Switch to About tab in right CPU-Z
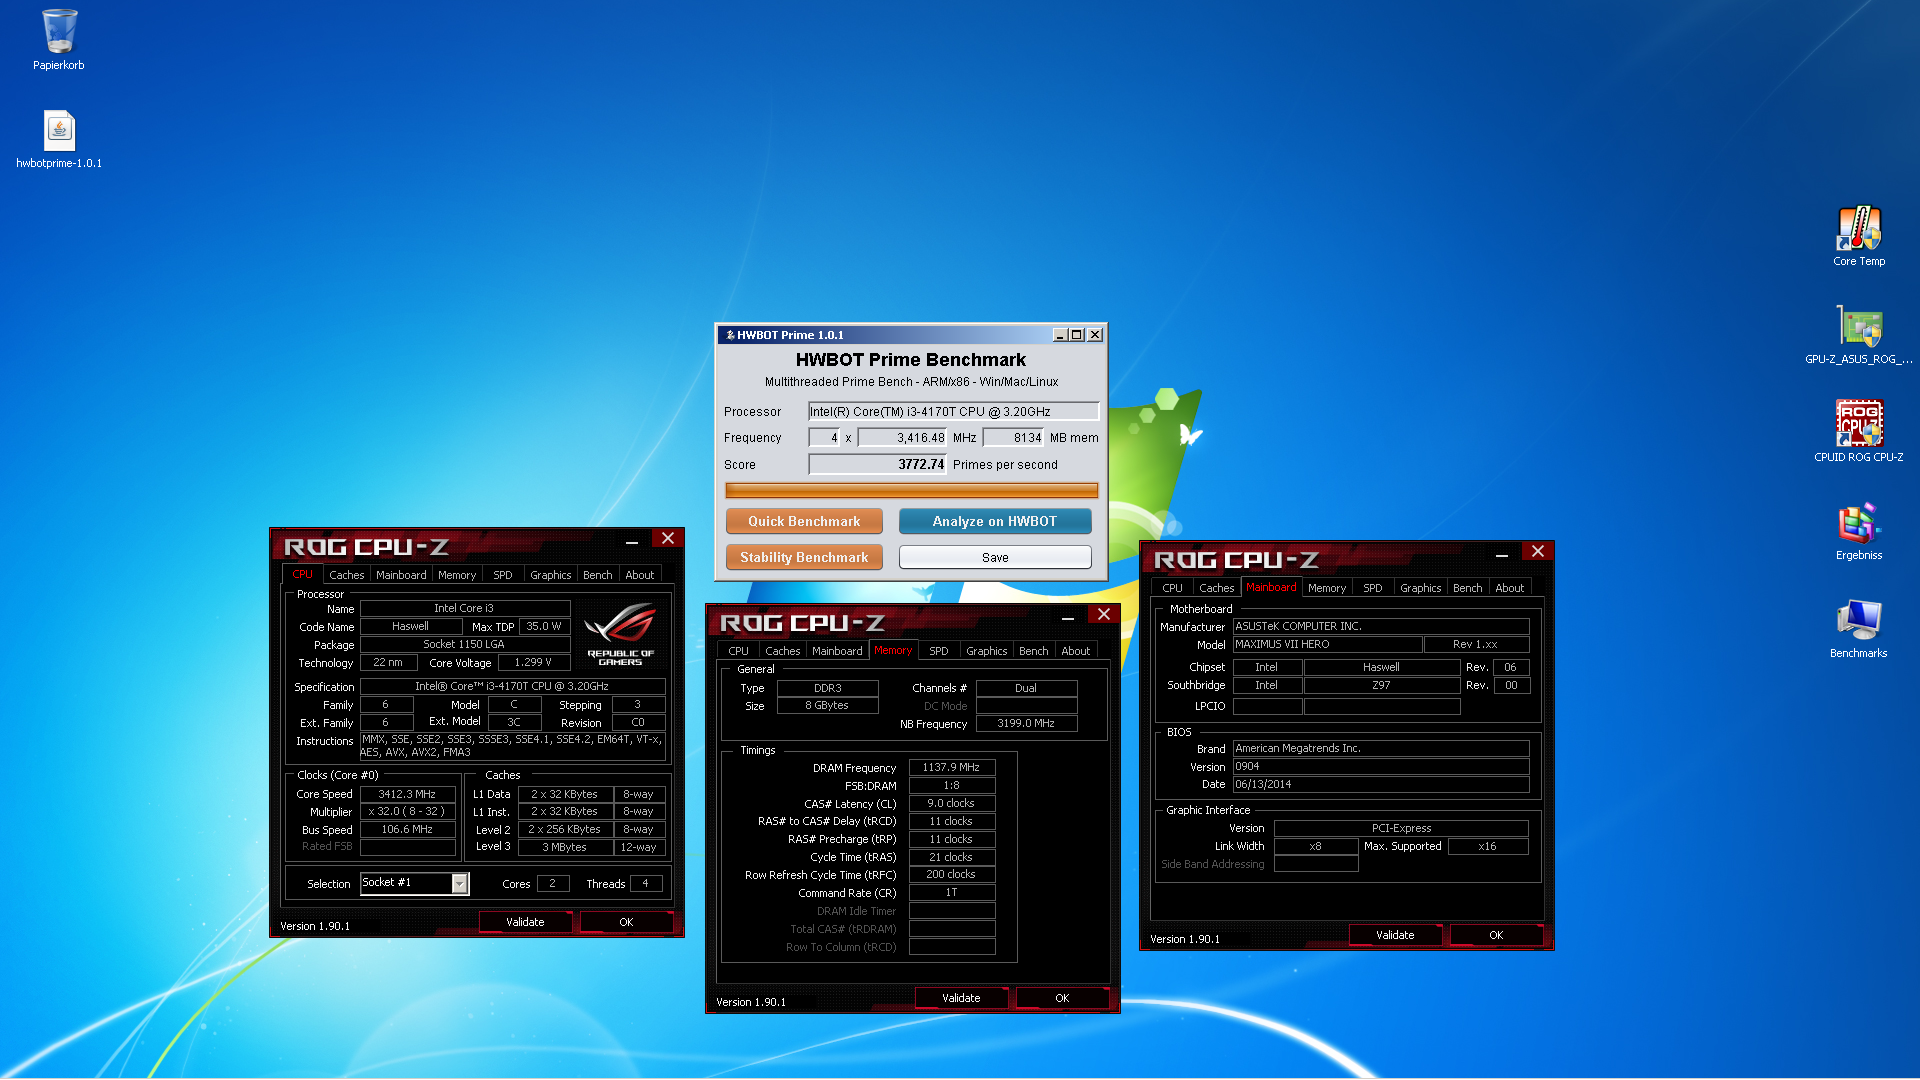 [1510, 588]
